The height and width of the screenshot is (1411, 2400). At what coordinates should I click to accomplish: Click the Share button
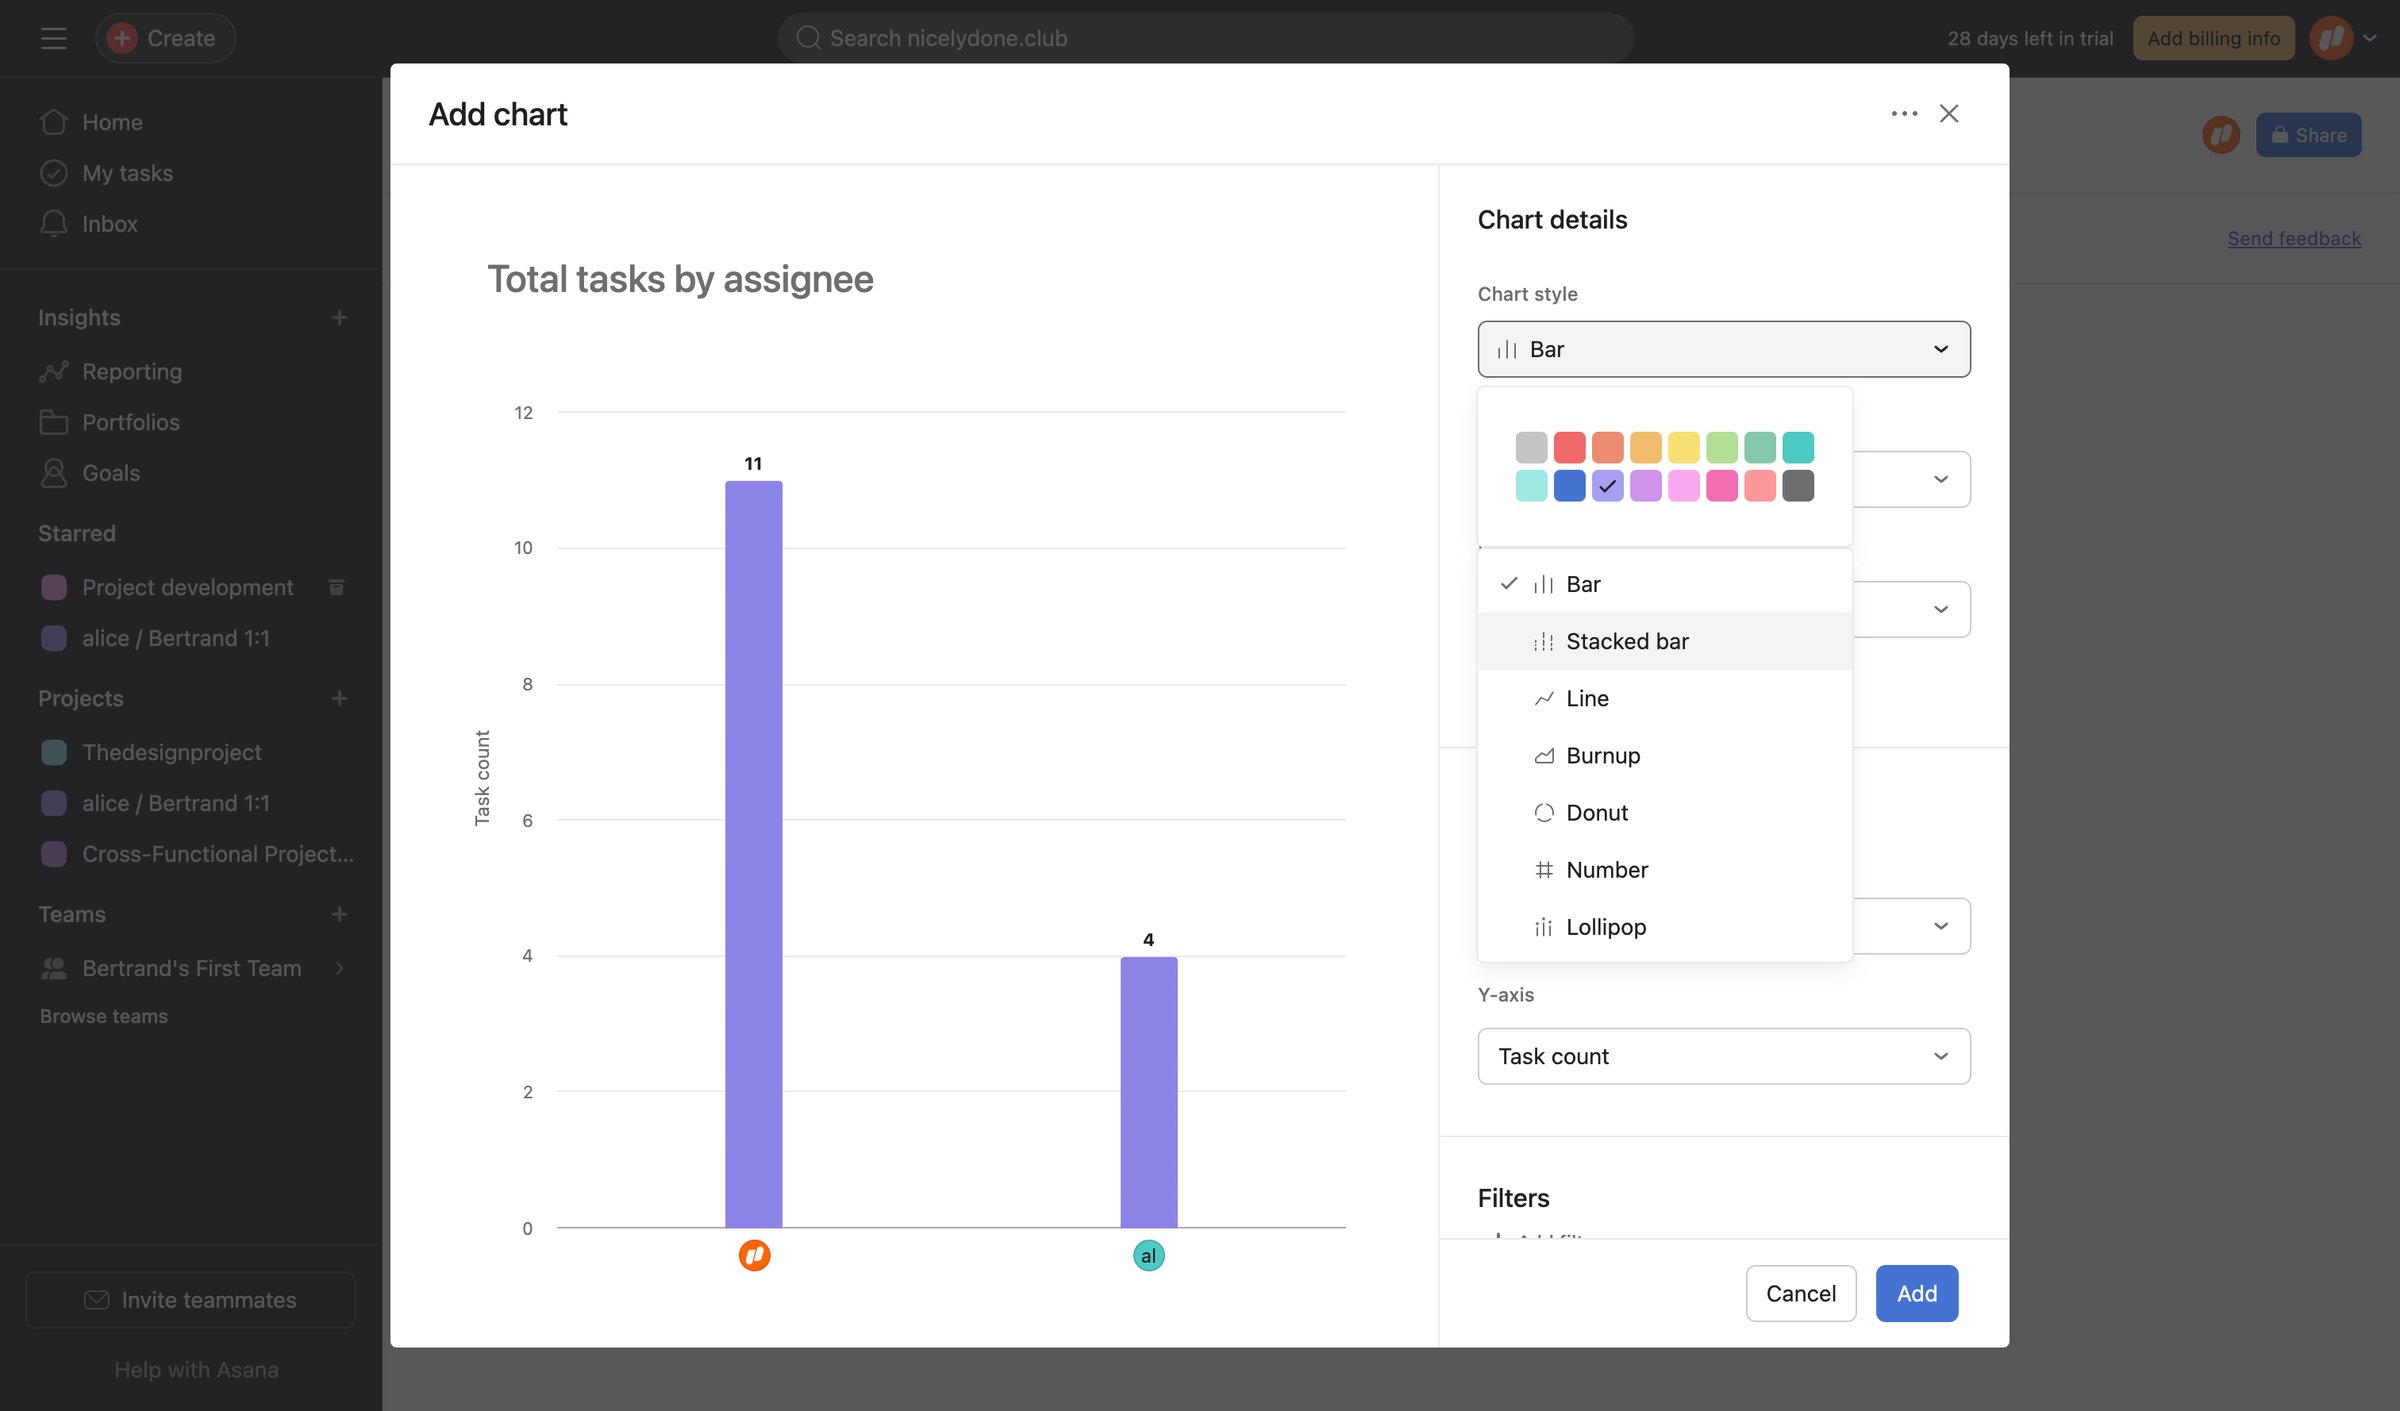click(2308, 135)
